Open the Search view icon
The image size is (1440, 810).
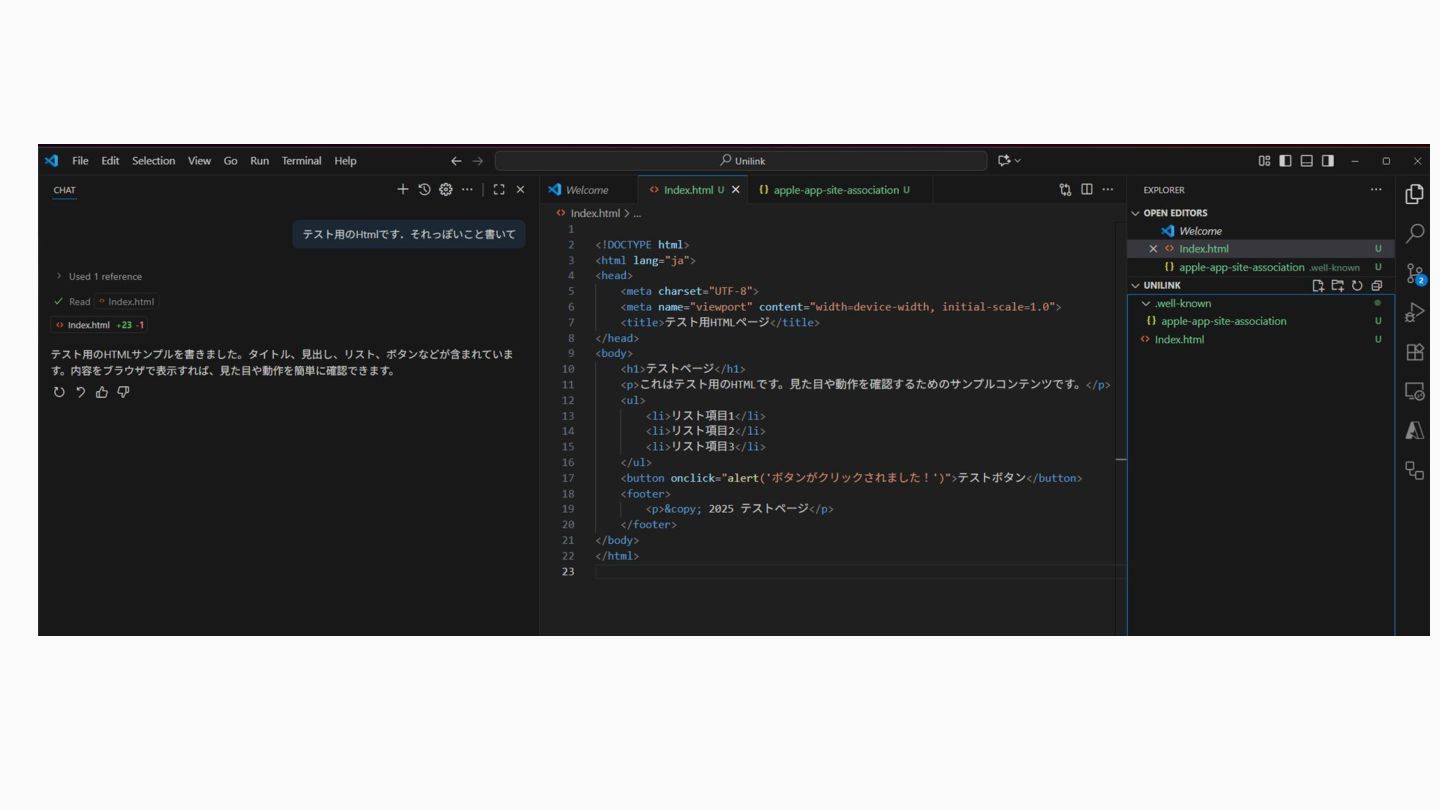click(1414, 233)
